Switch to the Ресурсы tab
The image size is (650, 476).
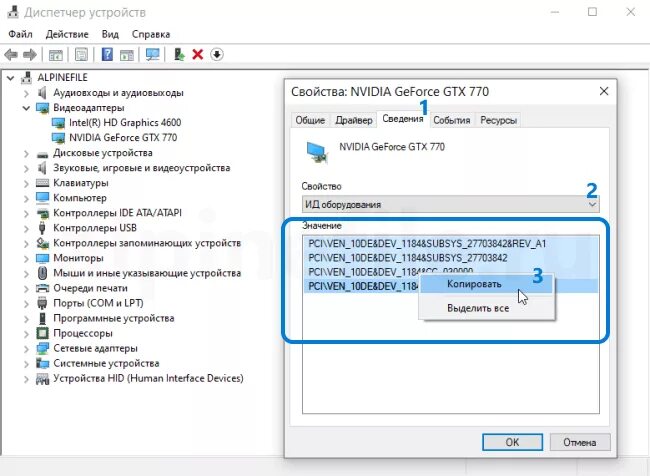coord(498,120)
